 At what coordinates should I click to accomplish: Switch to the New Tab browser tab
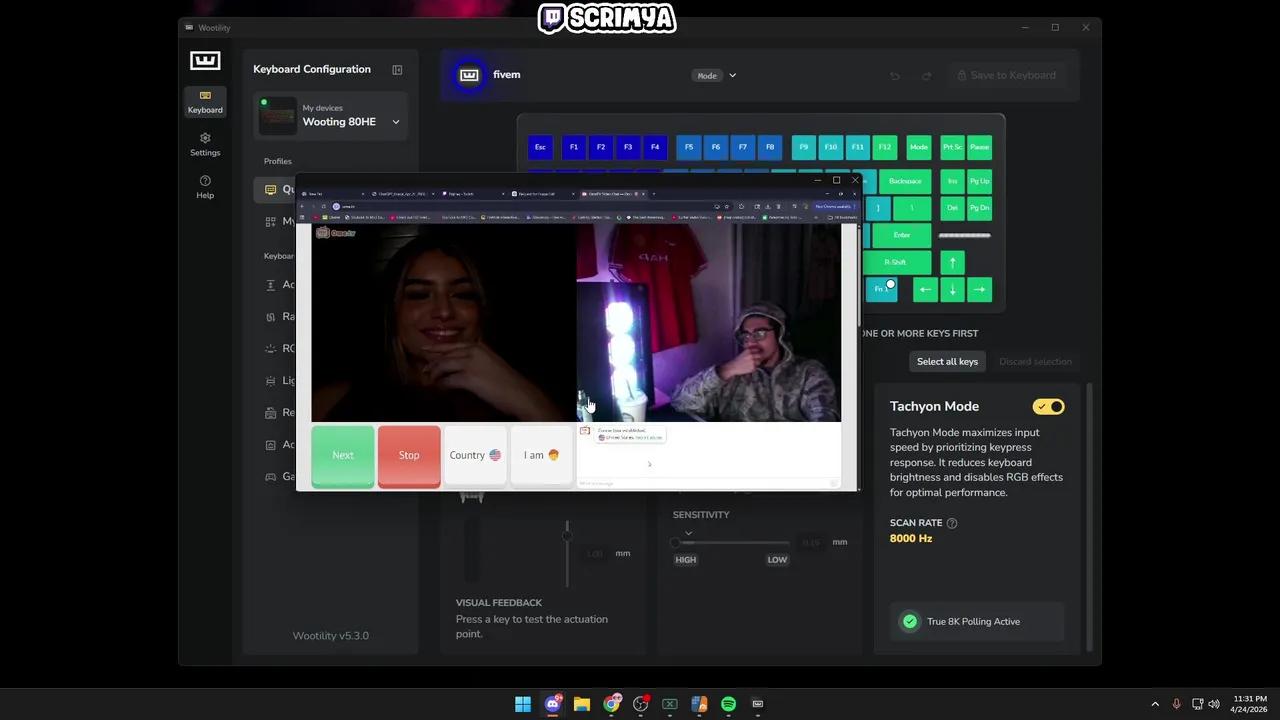(x=332, y=194)
